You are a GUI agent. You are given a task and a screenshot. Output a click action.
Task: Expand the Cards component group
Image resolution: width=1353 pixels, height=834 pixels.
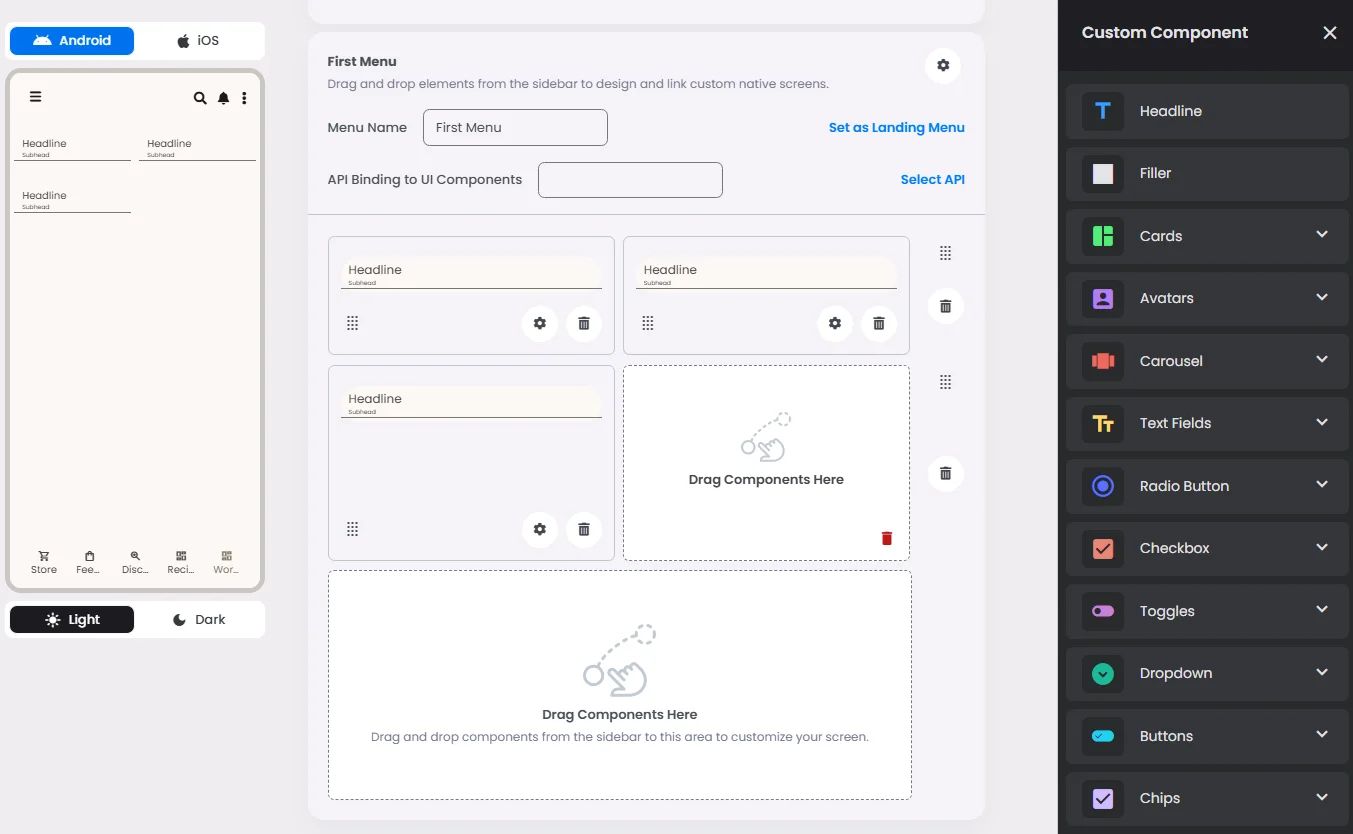tap(1321, 235)
